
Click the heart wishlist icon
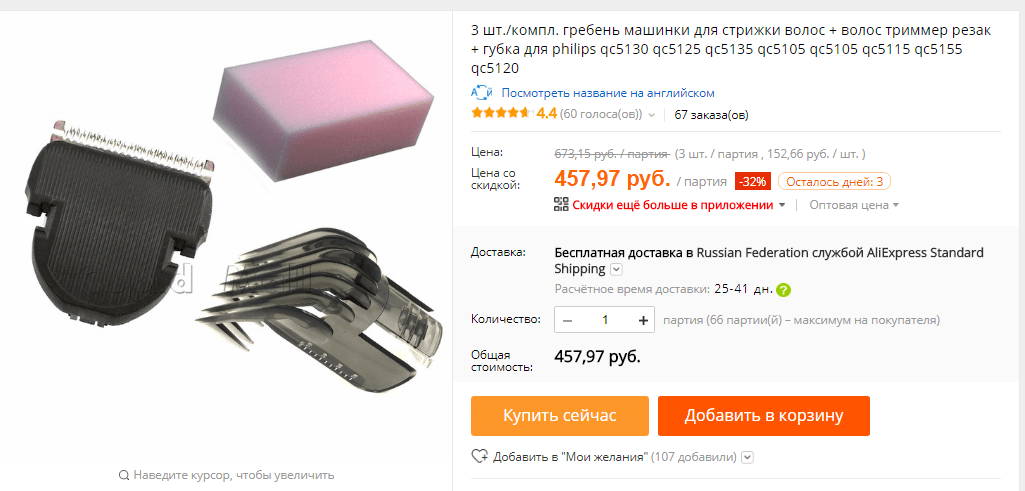coord(480,456)
